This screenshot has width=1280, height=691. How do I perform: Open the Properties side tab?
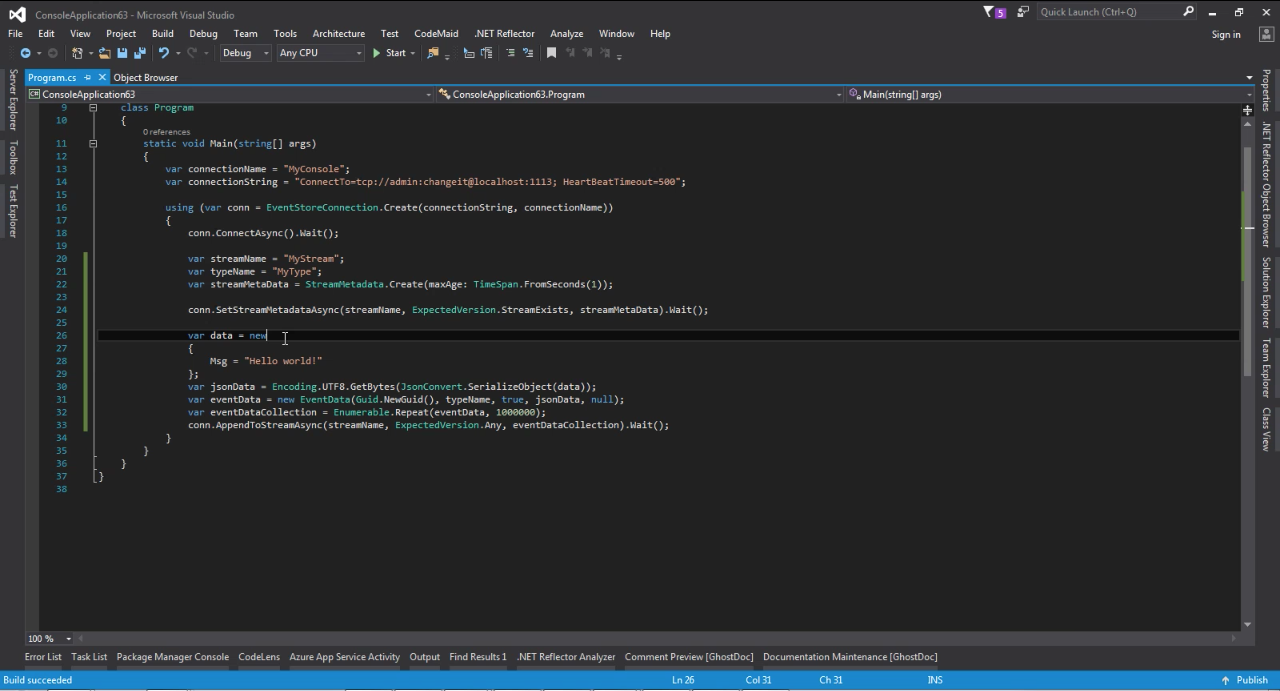coord(1266,90)
